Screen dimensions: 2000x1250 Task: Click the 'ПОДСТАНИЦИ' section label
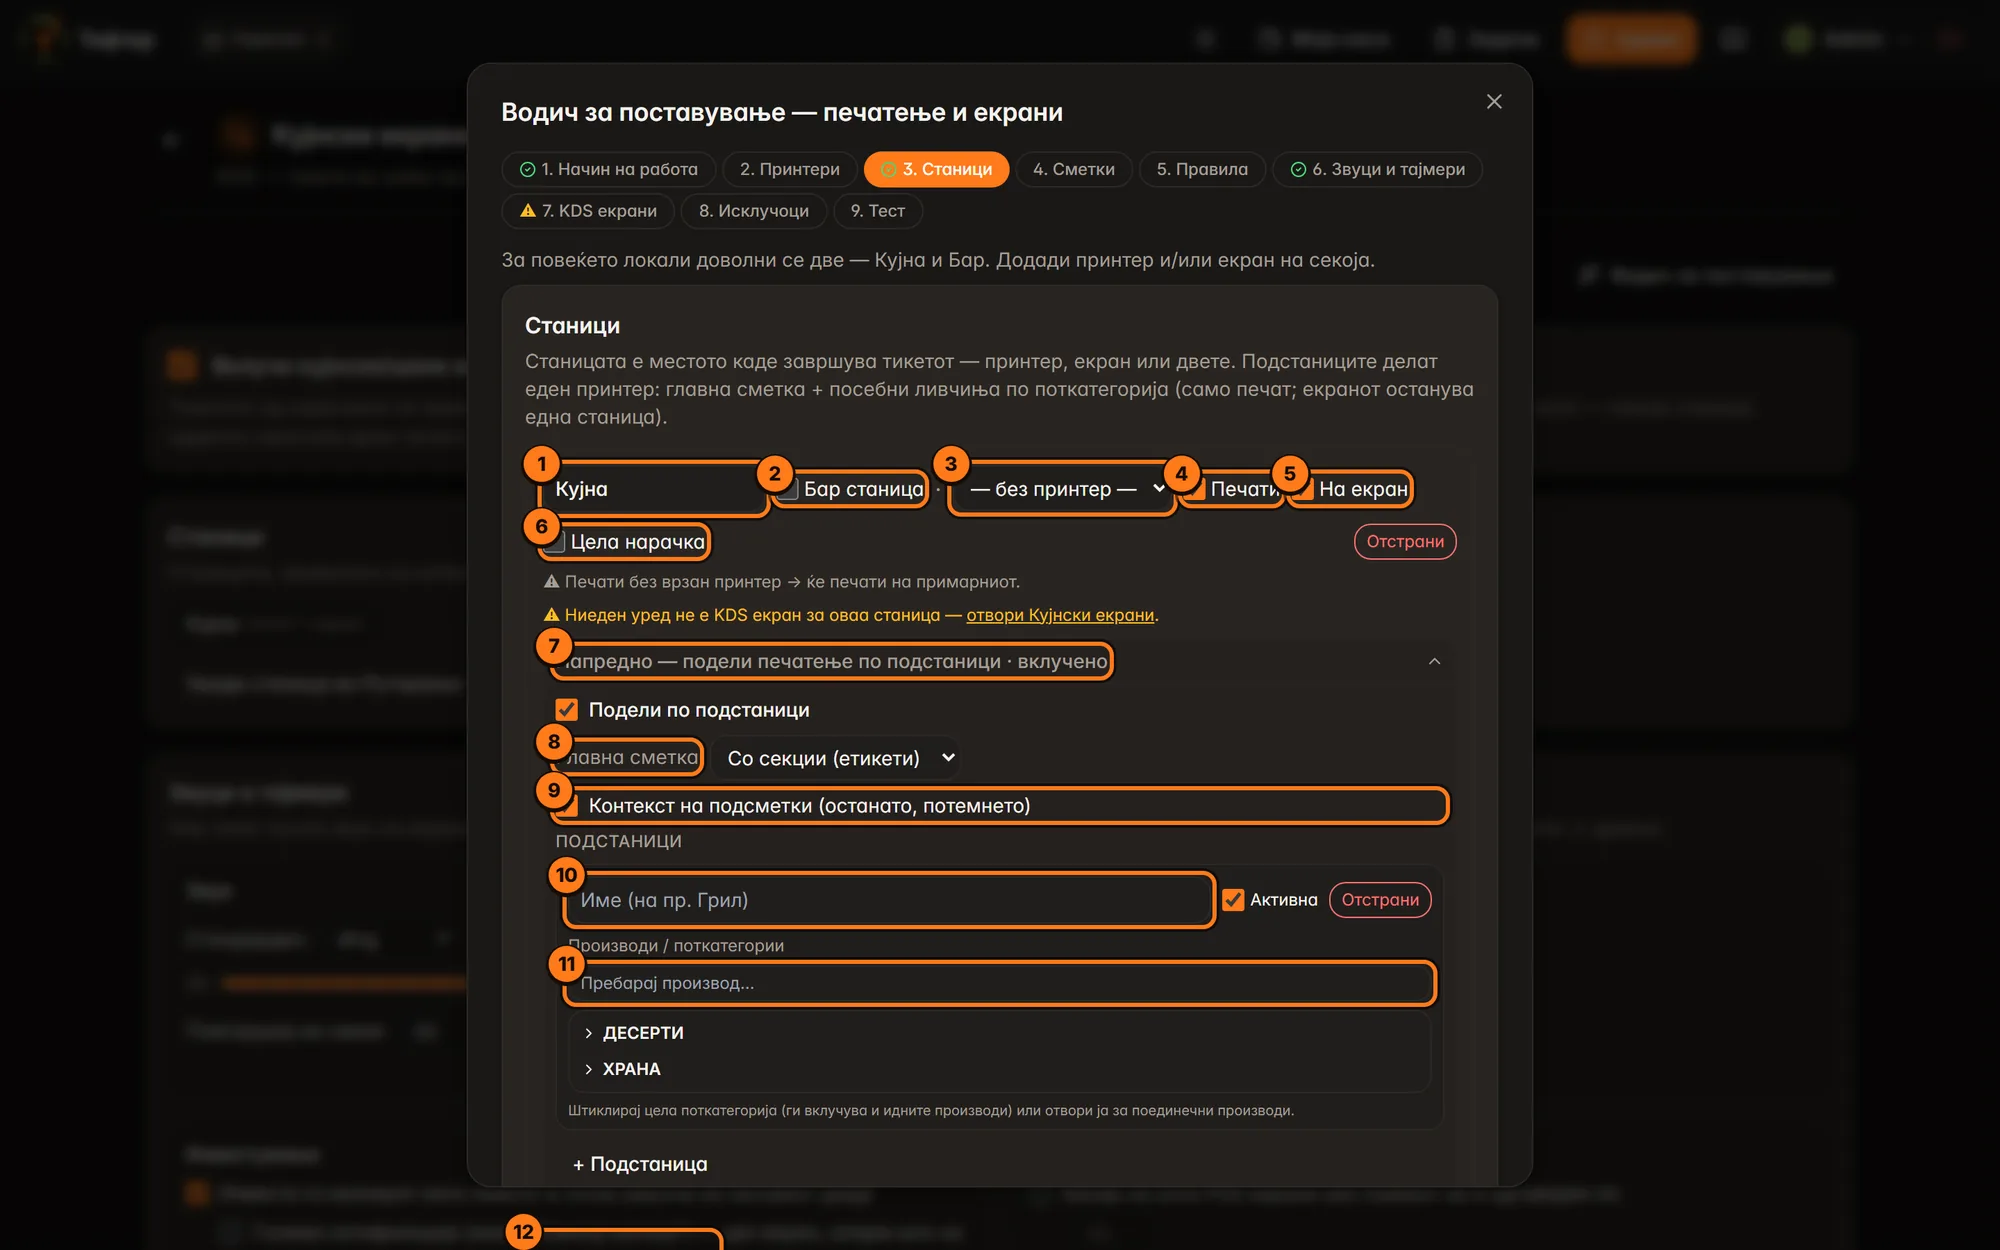pos(619,842)
